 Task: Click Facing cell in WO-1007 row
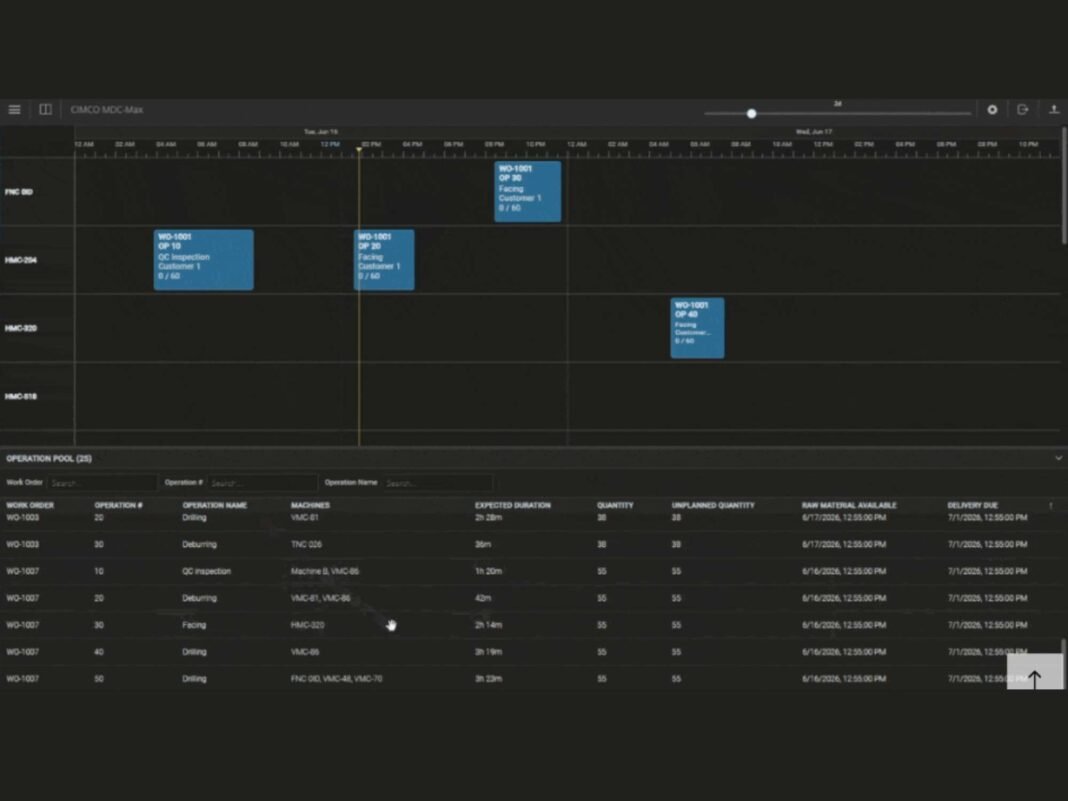[x=194, y=625]
